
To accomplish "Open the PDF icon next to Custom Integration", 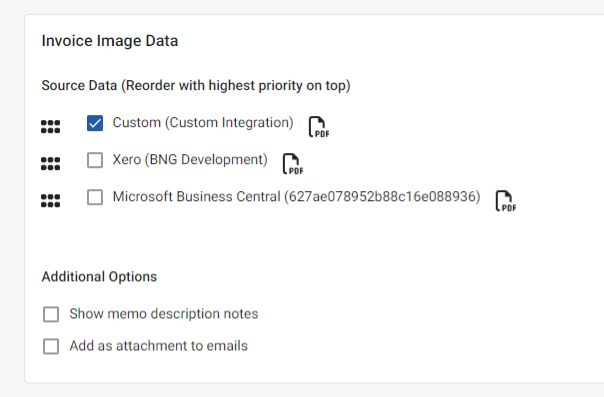I will point(319,127).
